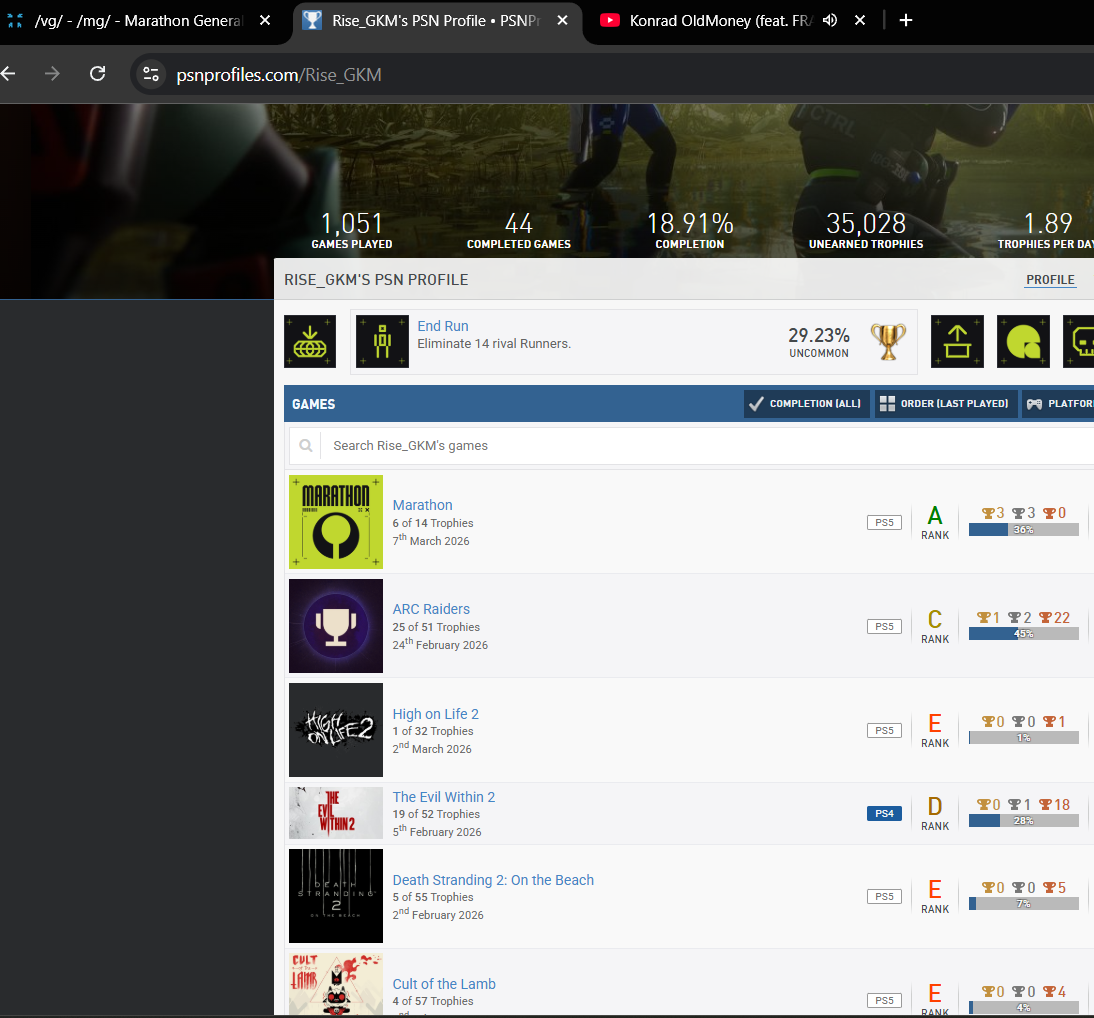Click the browser back arrow
This screenshot has height=1018, width=1094.
[8, 73]
